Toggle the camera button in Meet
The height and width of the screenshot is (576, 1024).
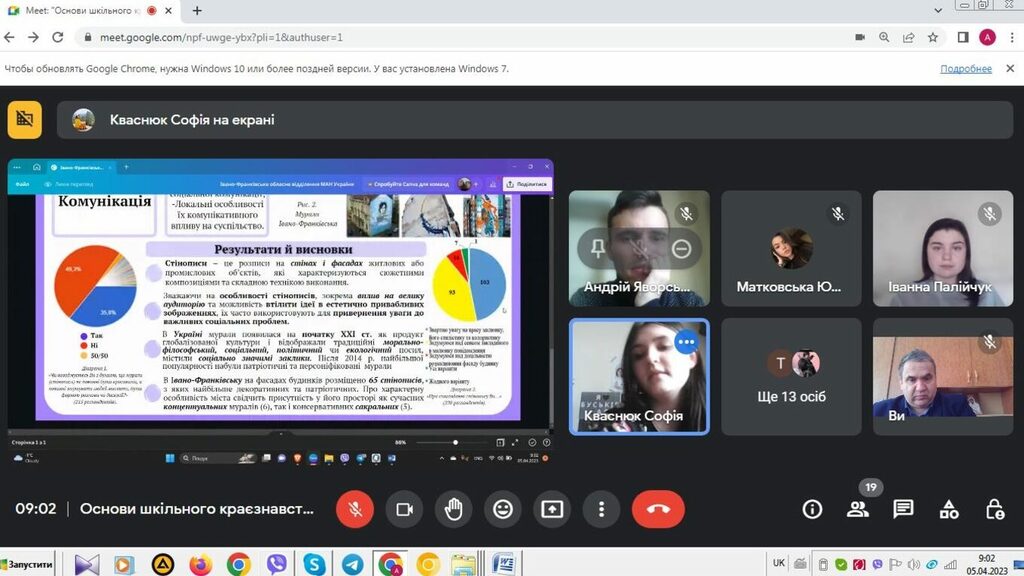point(404,509)
